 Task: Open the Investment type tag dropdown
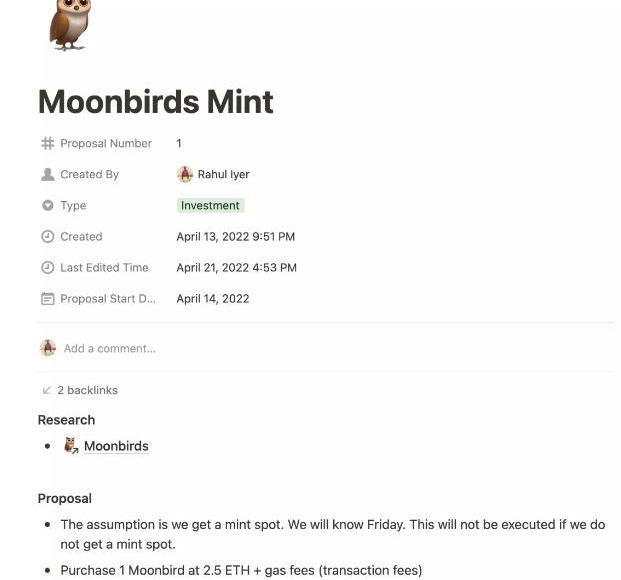[x=210, y=206]
